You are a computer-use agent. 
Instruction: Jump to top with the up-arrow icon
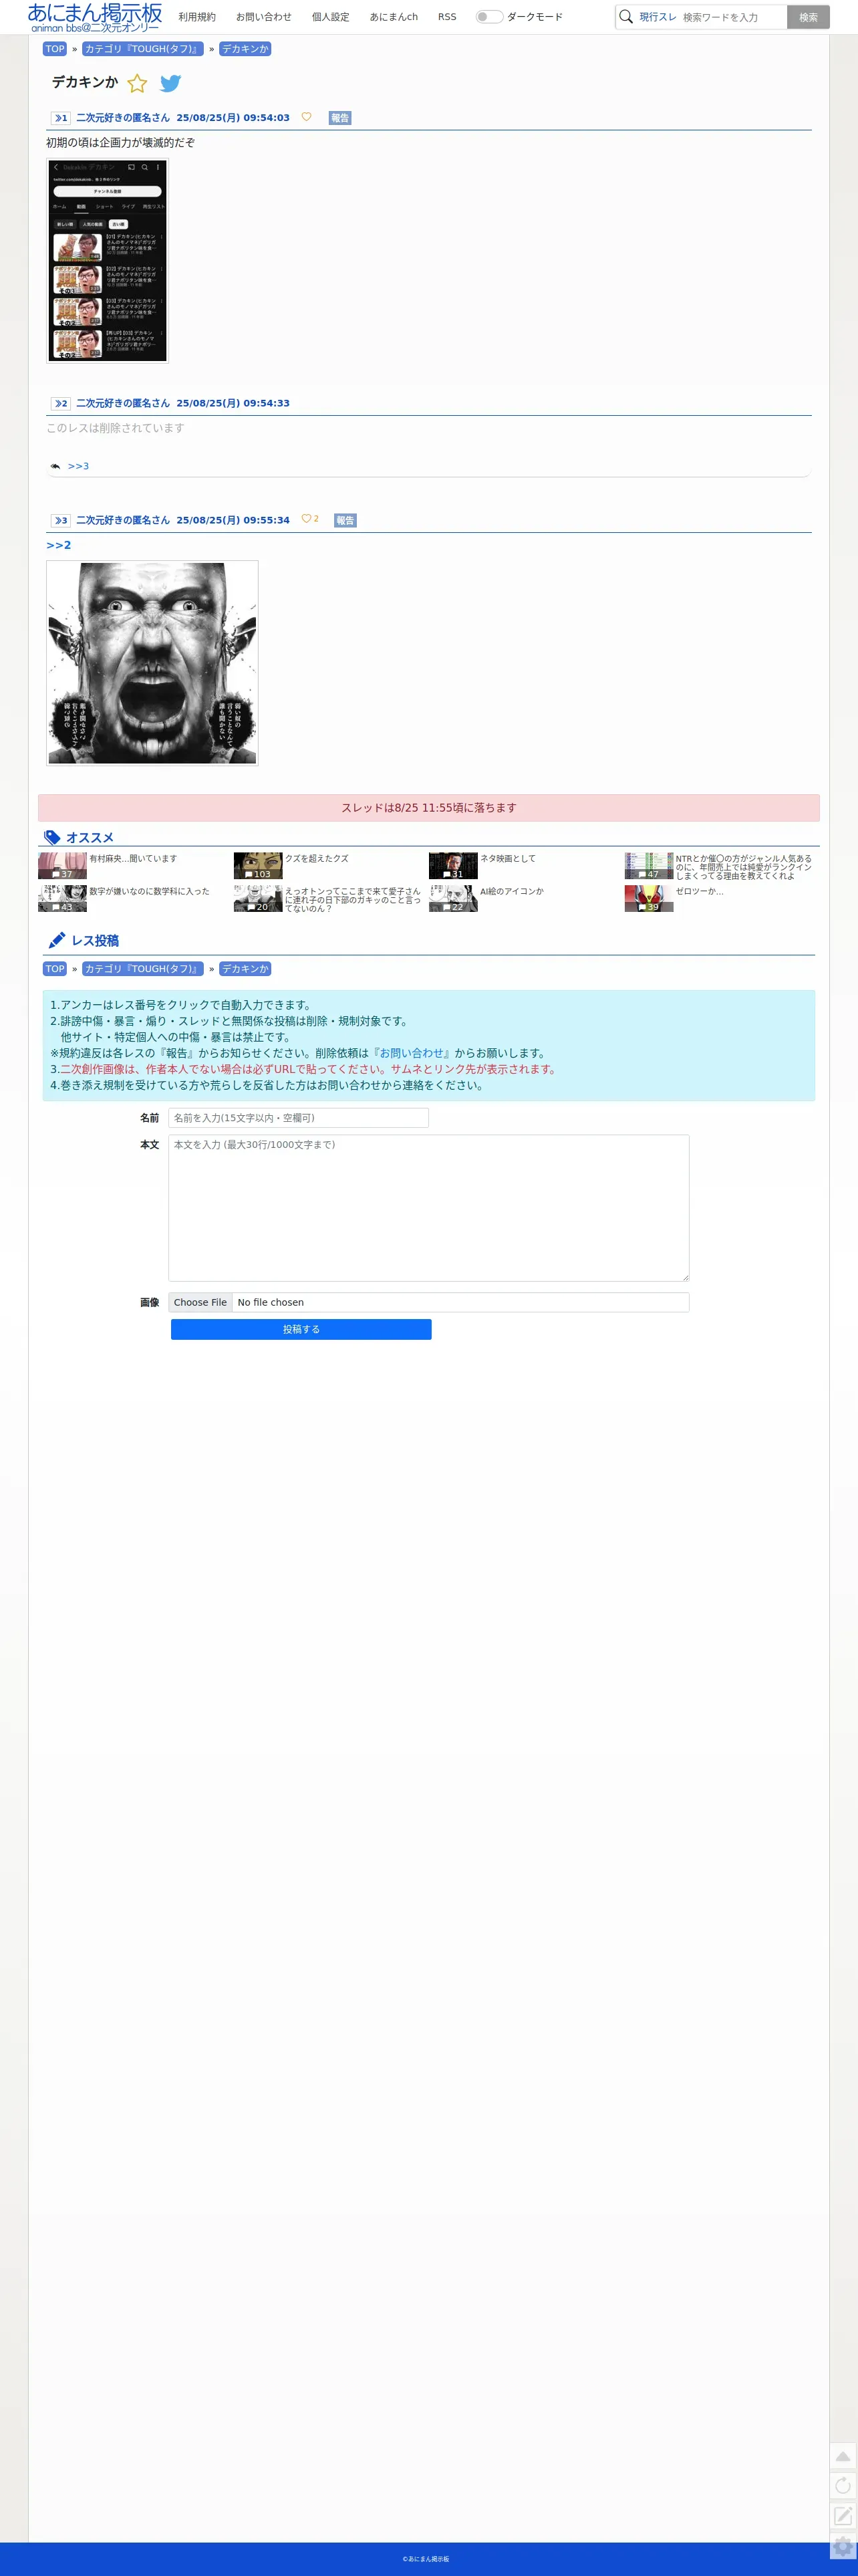tap(843, 2456)
